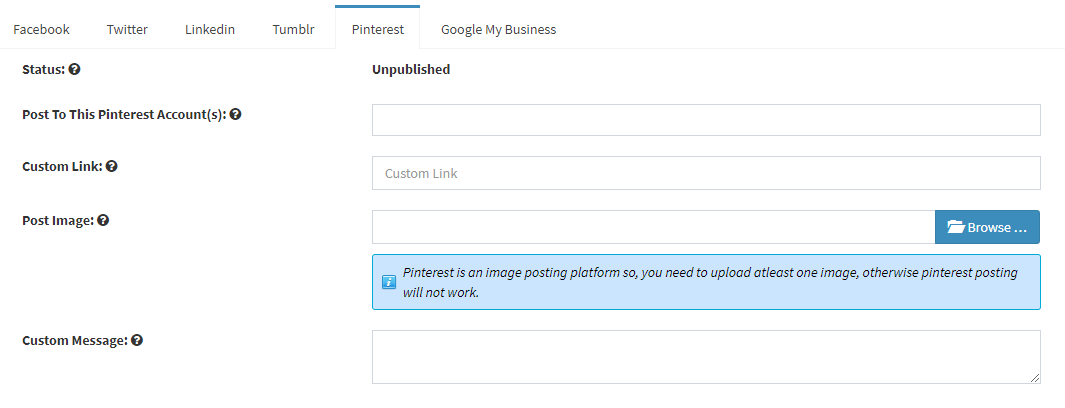Click the Post Image file path field

[653, 227]
